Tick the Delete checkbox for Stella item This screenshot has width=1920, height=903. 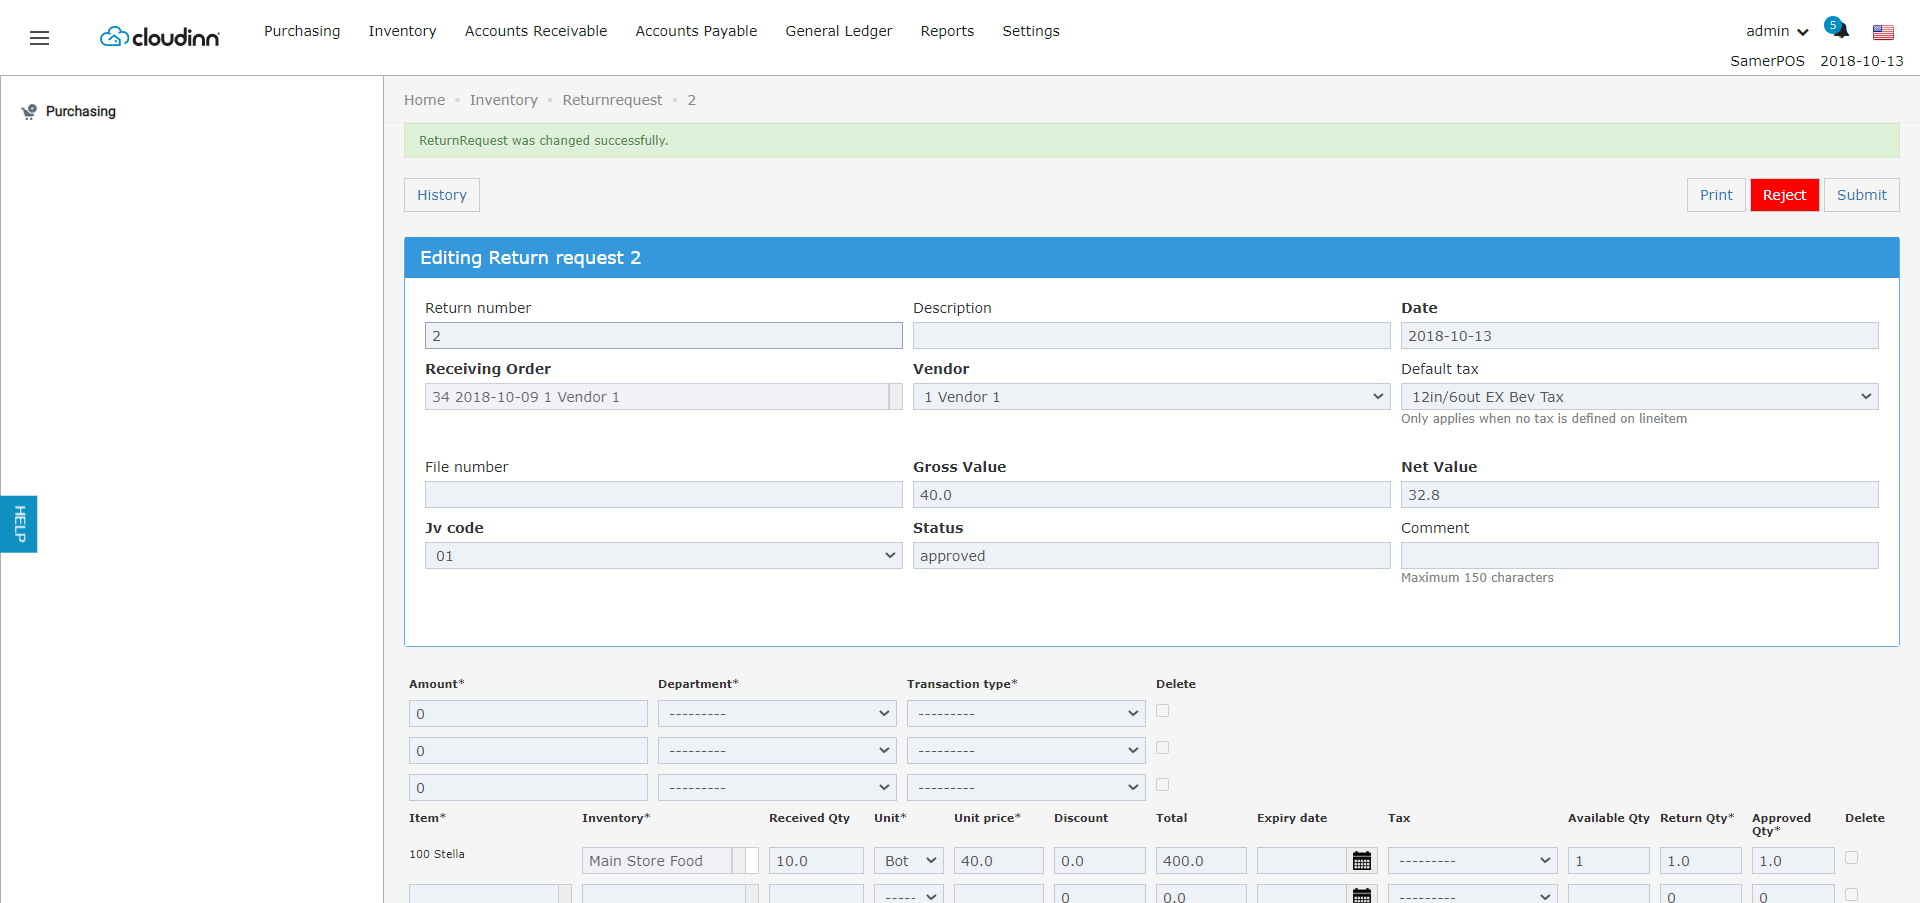(1851, 858)
